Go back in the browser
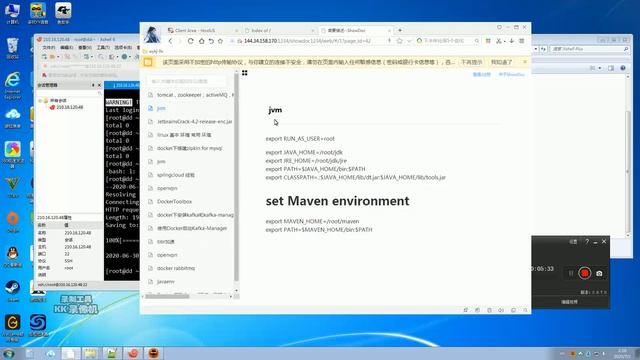This screenshot has width=640, height=360. tap(170, 41)
